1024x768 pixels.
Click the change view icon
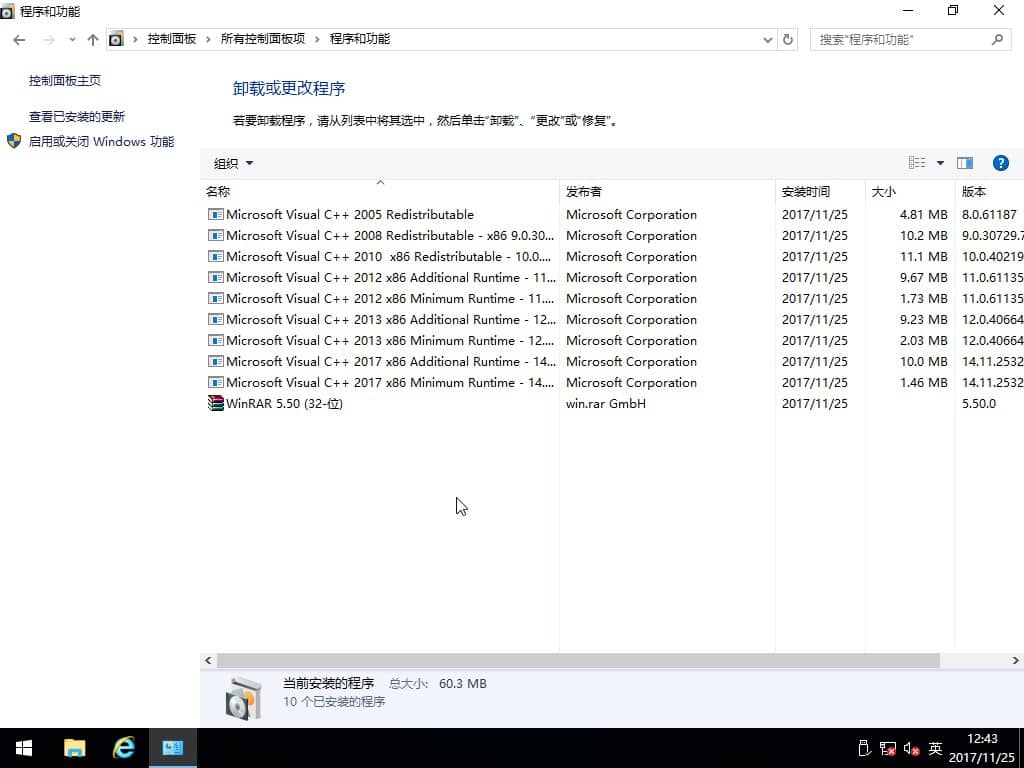click(917, 163)
